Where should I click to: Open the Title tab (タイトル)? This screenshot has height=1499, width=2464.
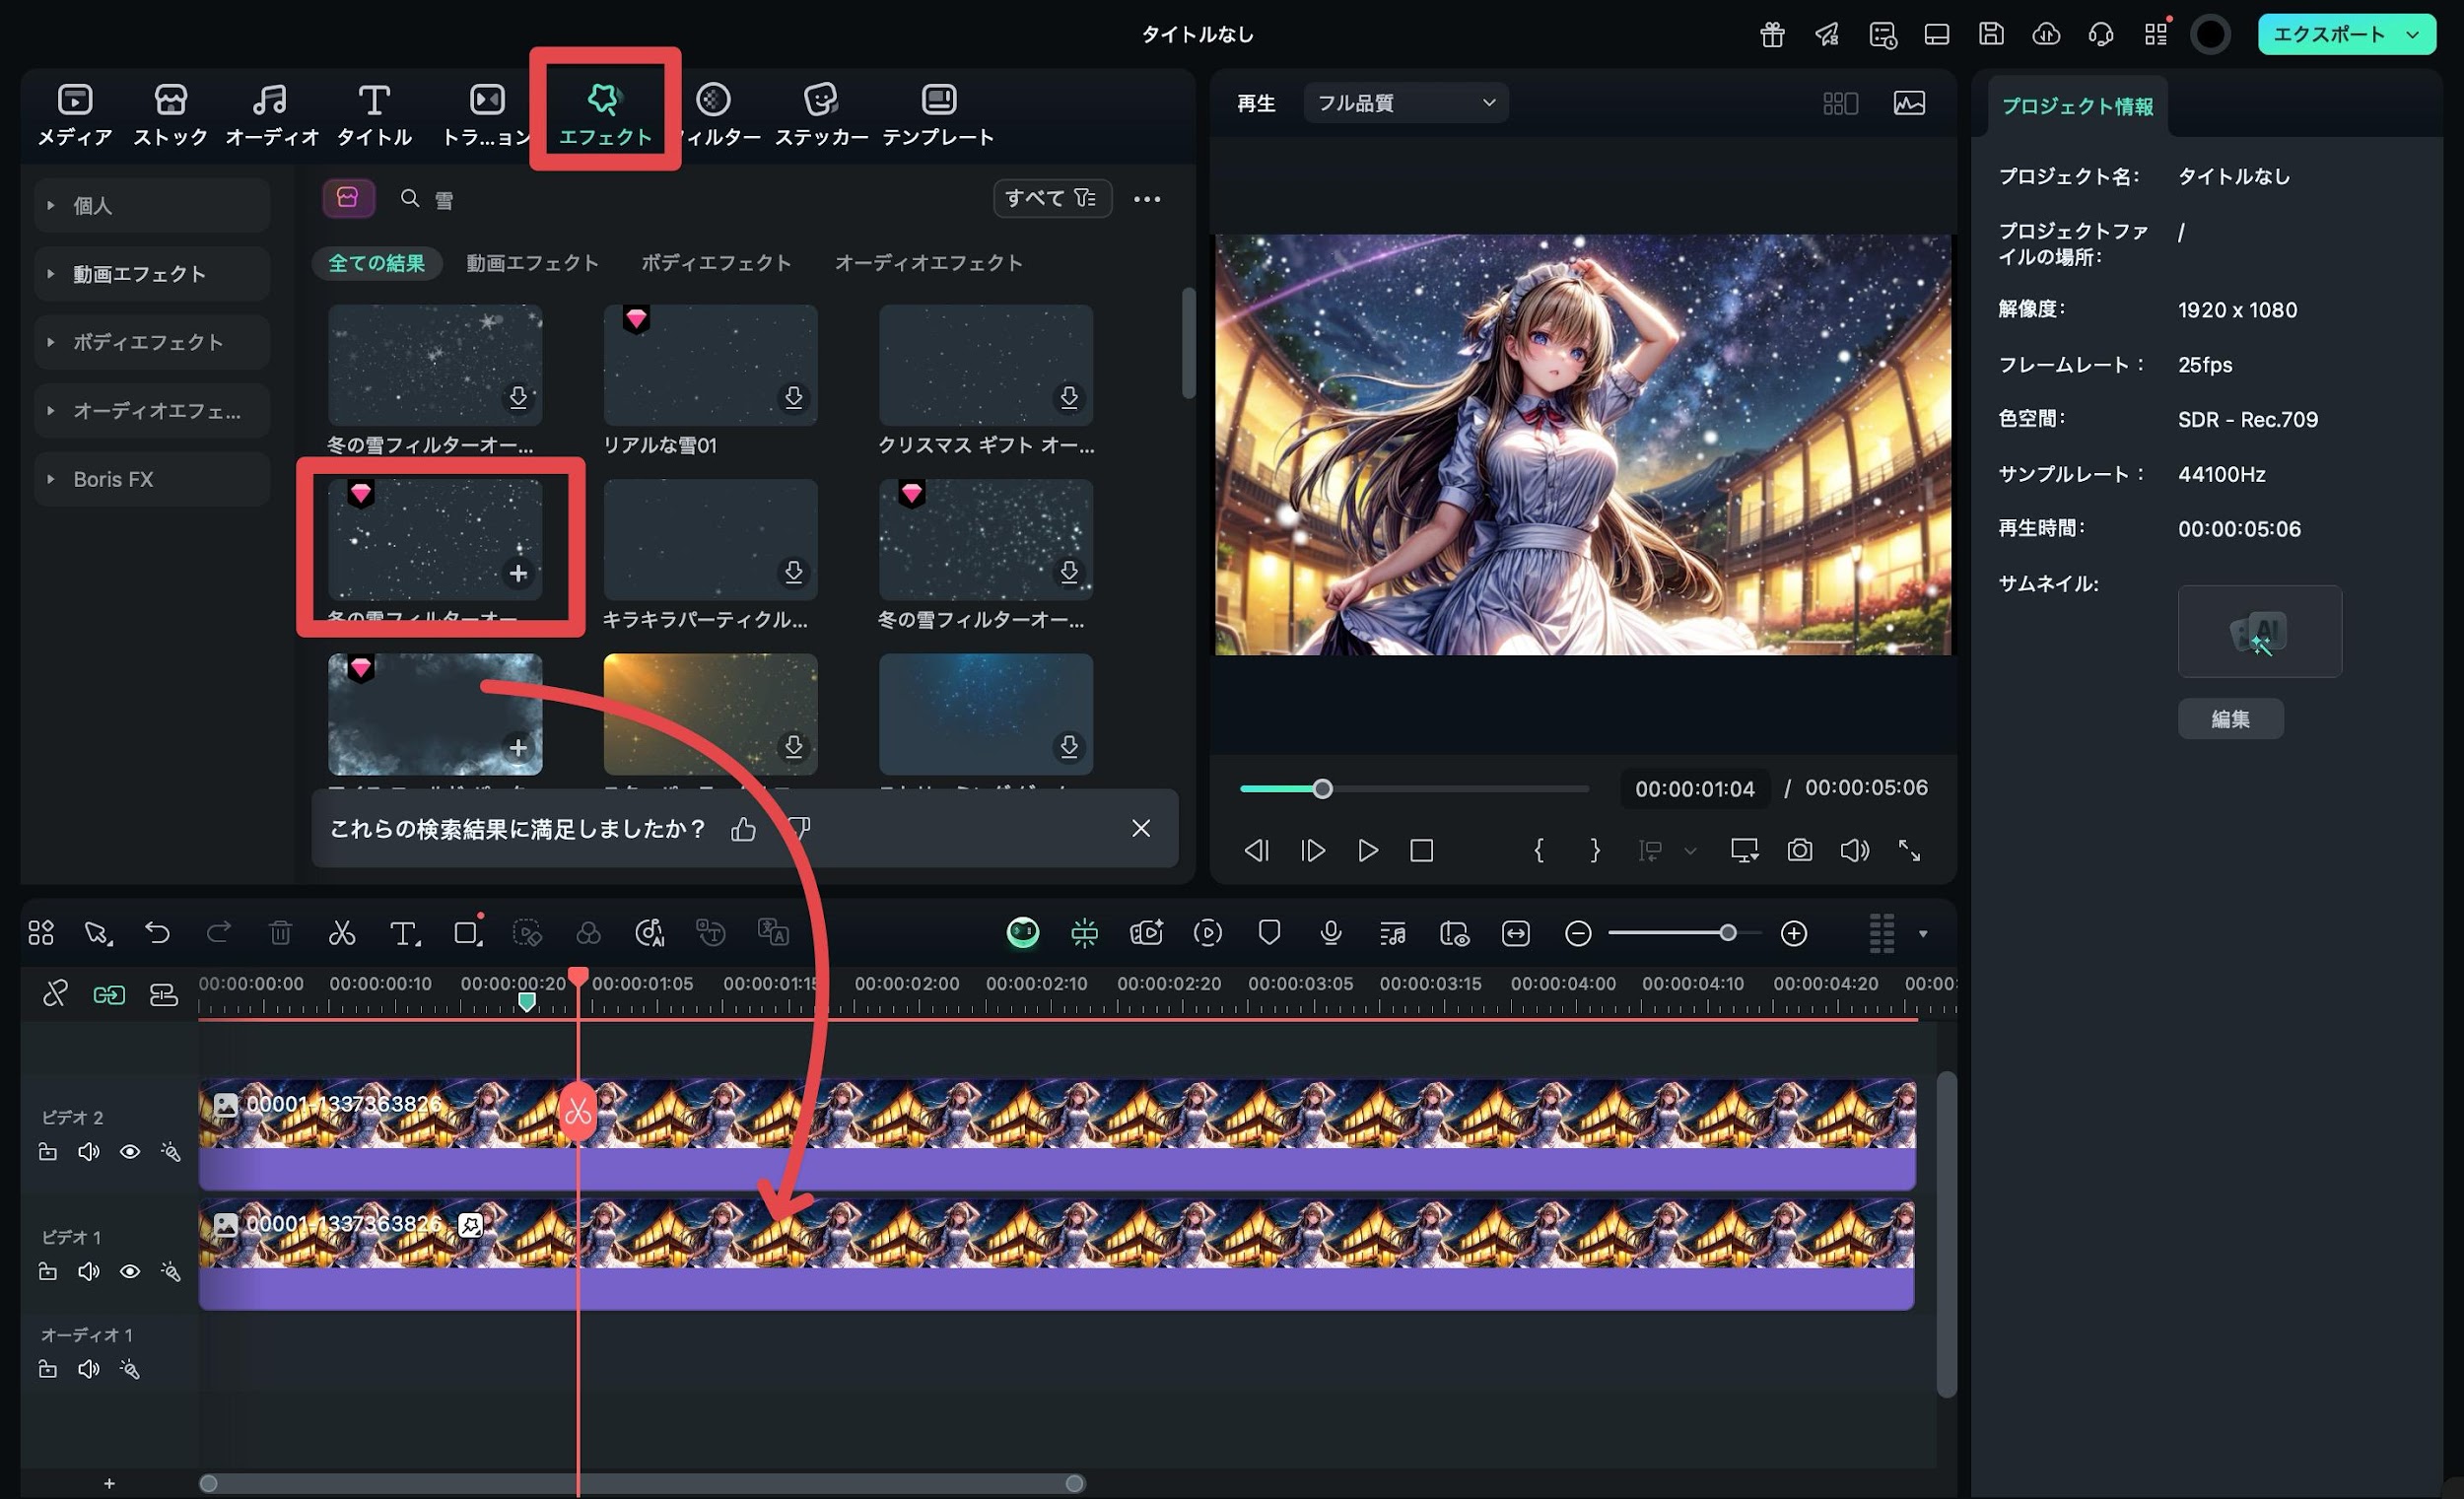coord(374,116)
